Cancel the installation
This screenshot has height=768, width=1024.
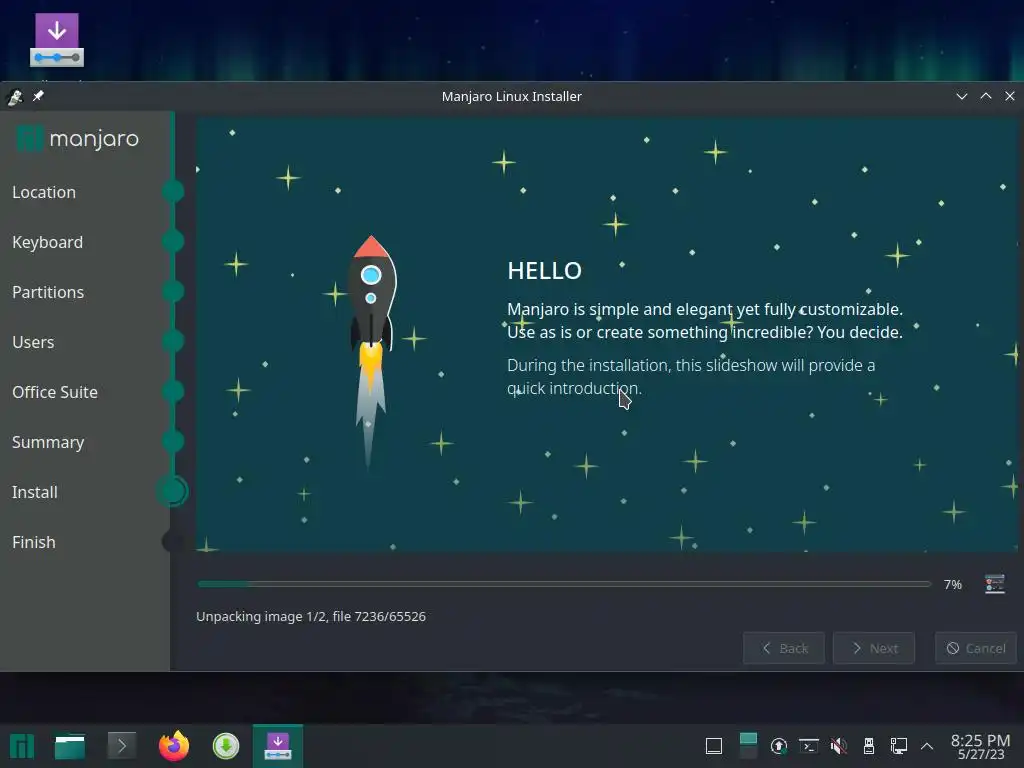click(976, 648)
